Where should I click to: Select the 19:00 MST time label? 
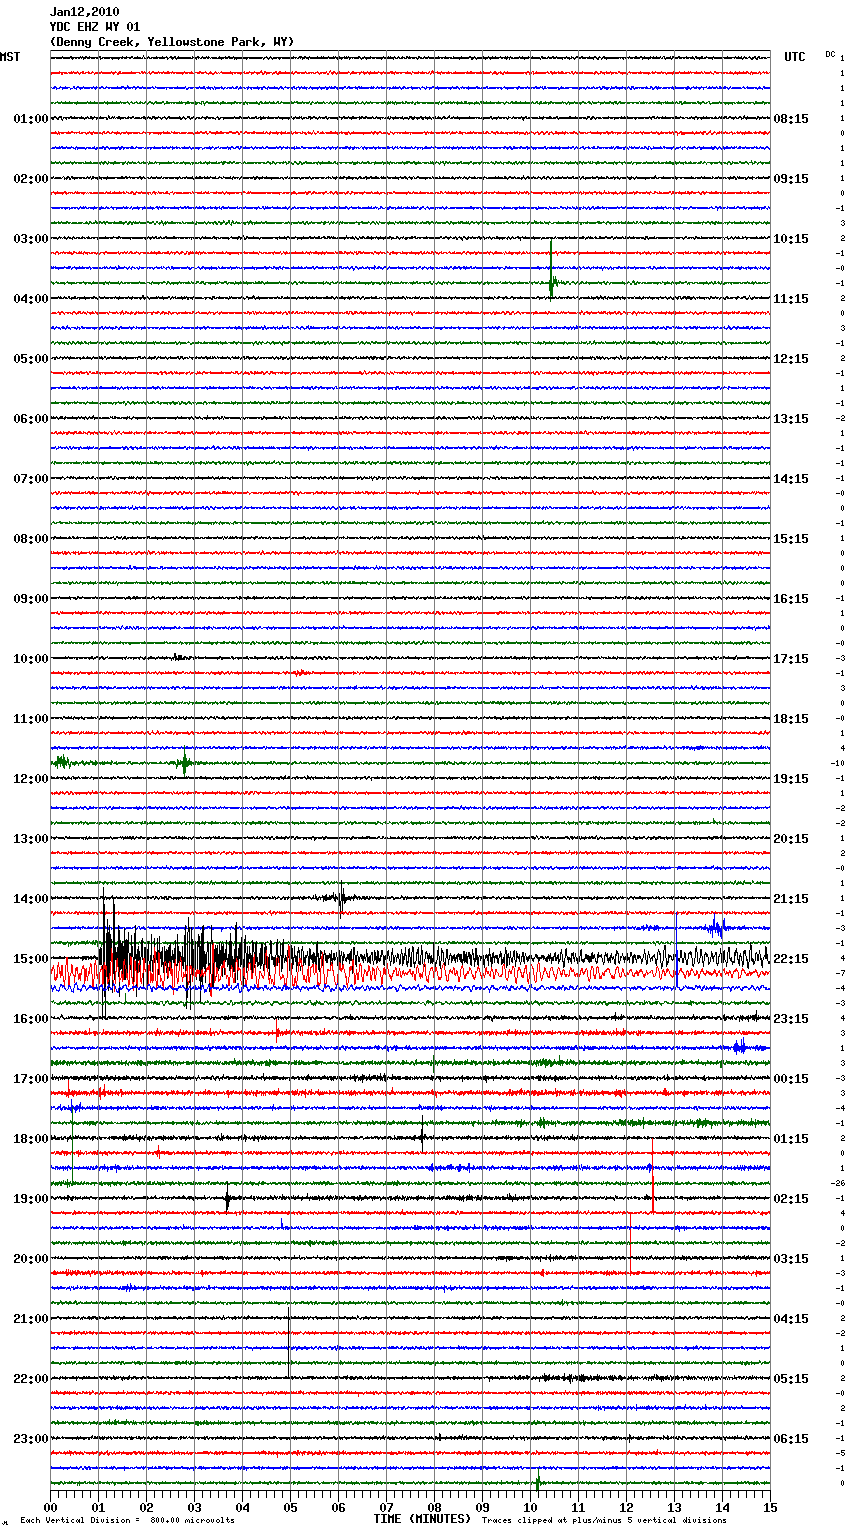[x=30, y=1199]
